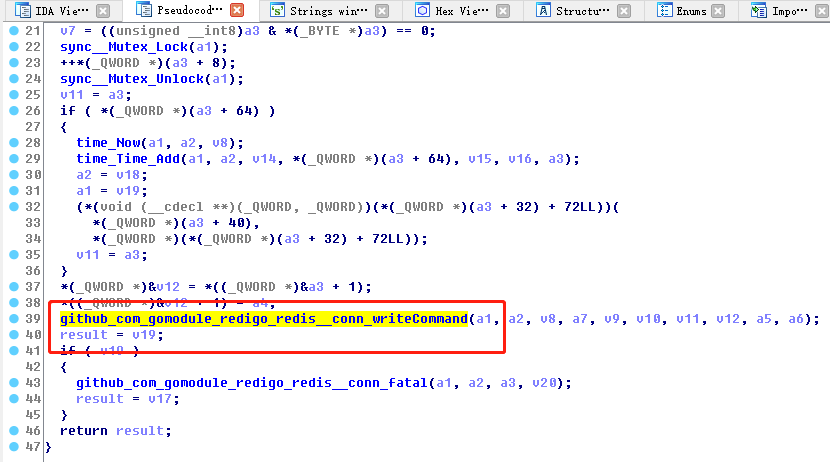Close the Pseudocode tab
Screen dimensions: 830x462
point(237,11)
